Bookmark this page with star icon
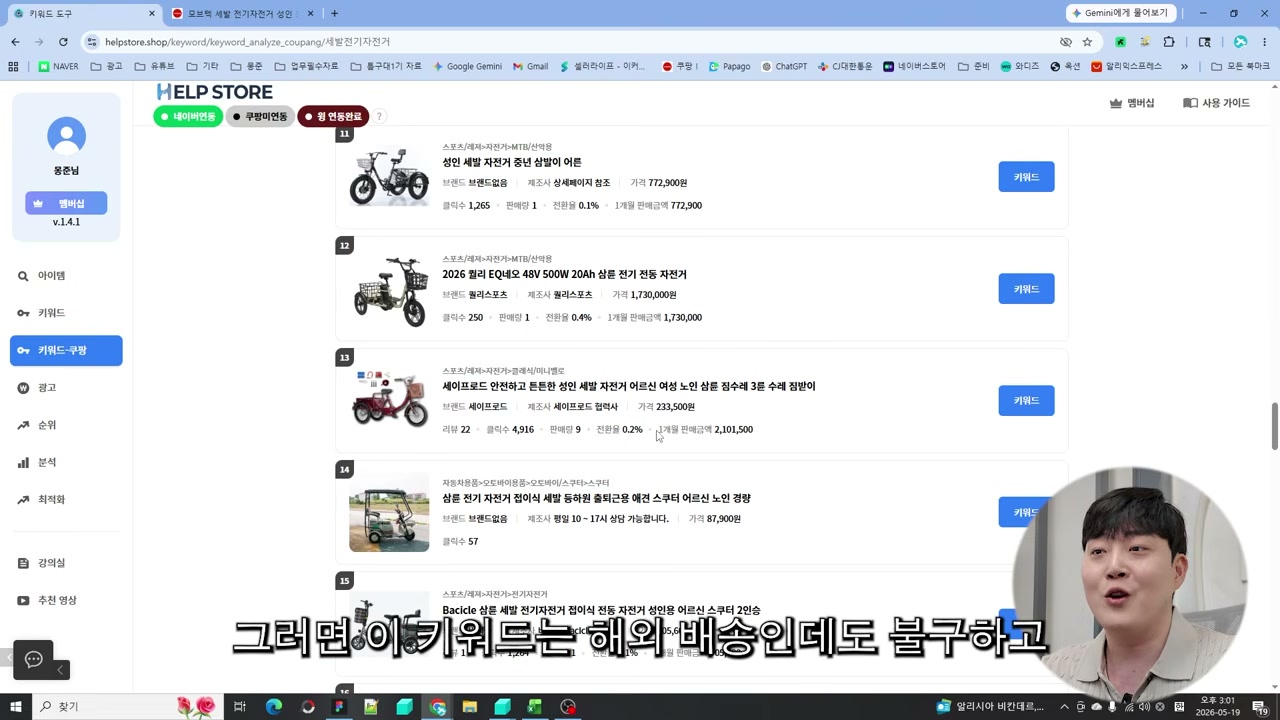The height and width of the screenshot is (720, 1280). pyautogui.click(x=1087, y=42)
